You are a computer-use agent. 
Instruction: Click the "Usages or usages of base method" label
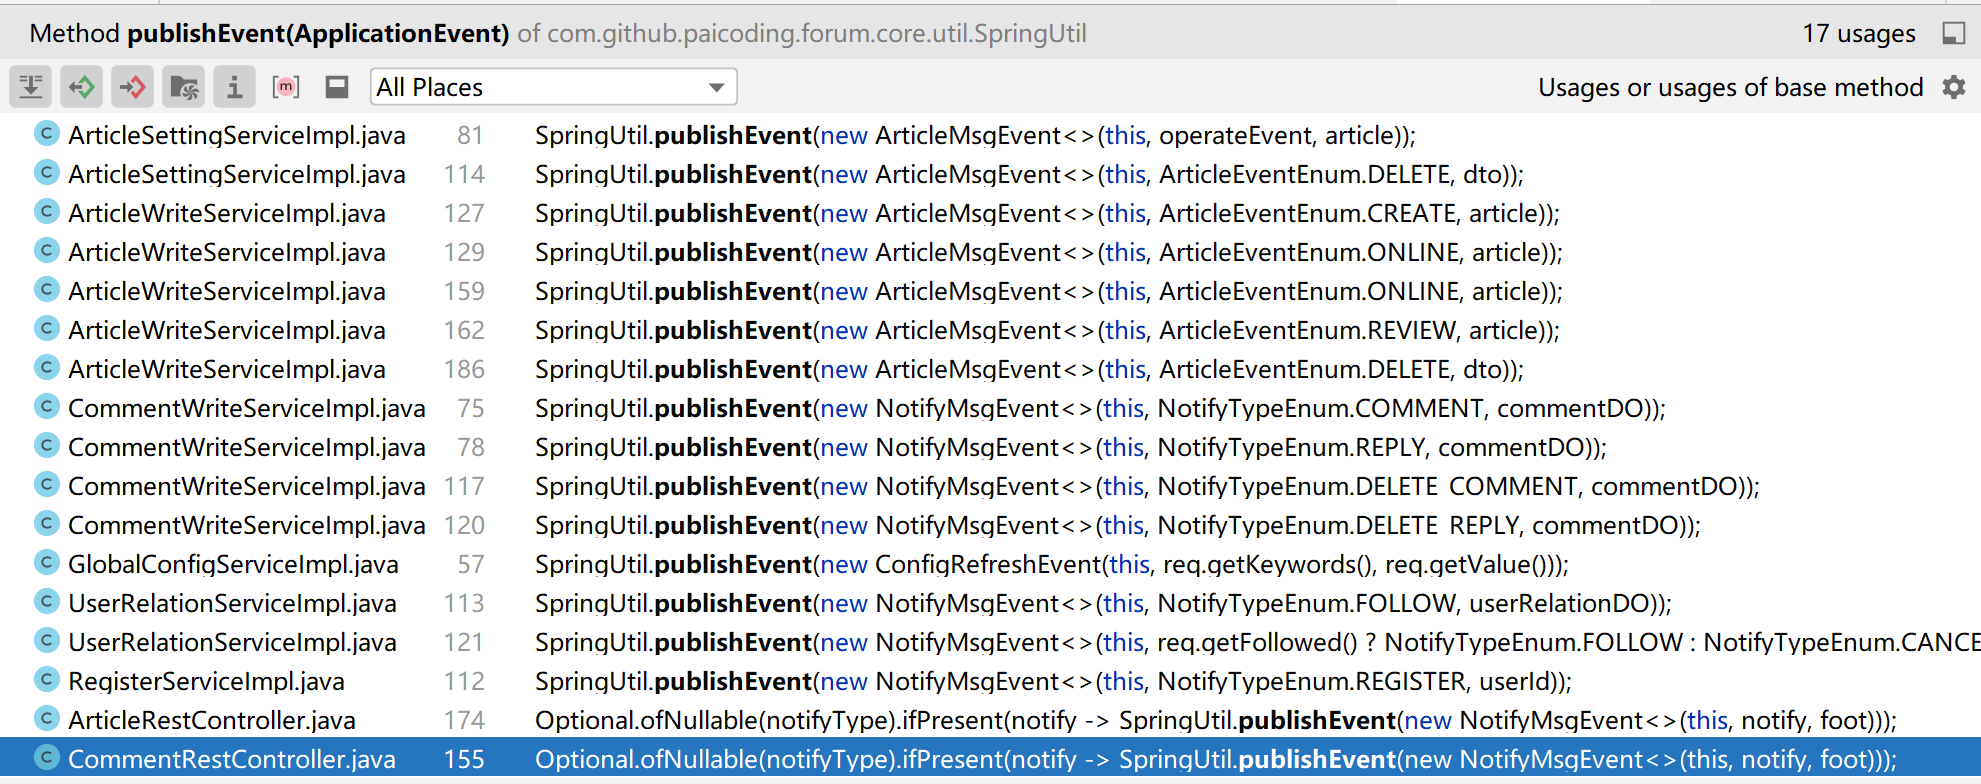(1730, 87)
